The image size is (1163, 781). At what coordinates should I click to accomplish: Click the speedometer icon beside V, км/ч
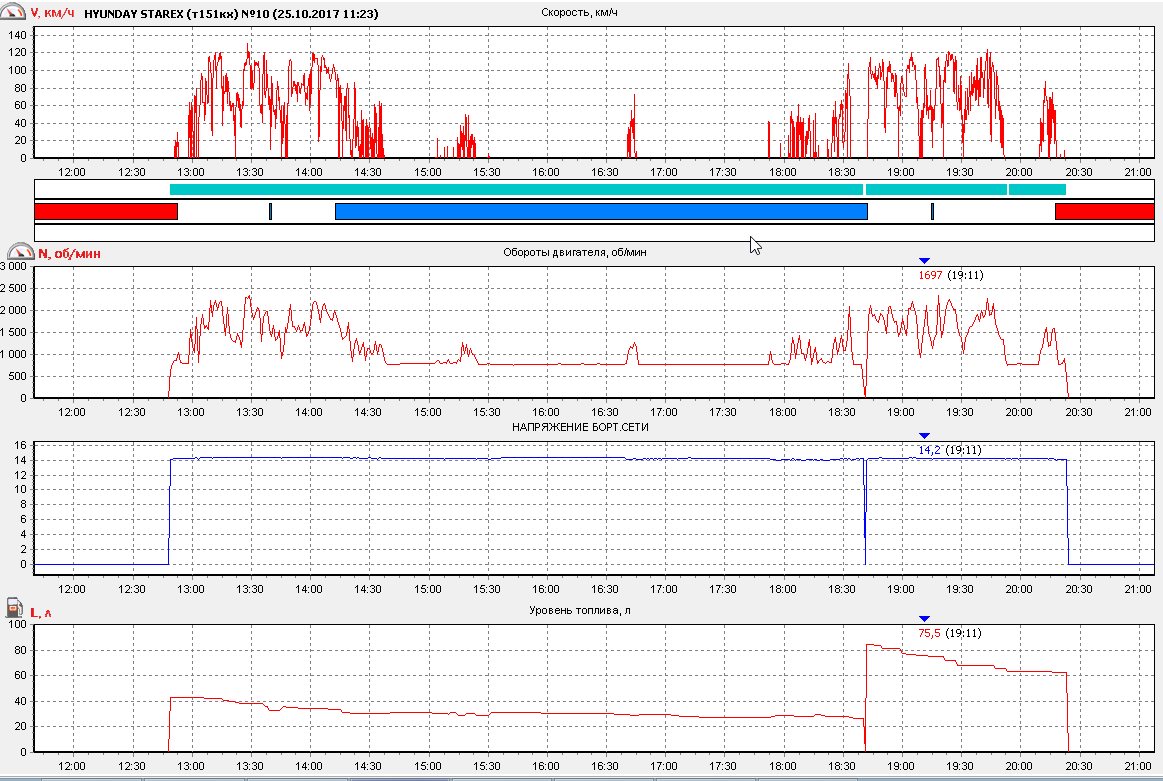coord(15,13)
